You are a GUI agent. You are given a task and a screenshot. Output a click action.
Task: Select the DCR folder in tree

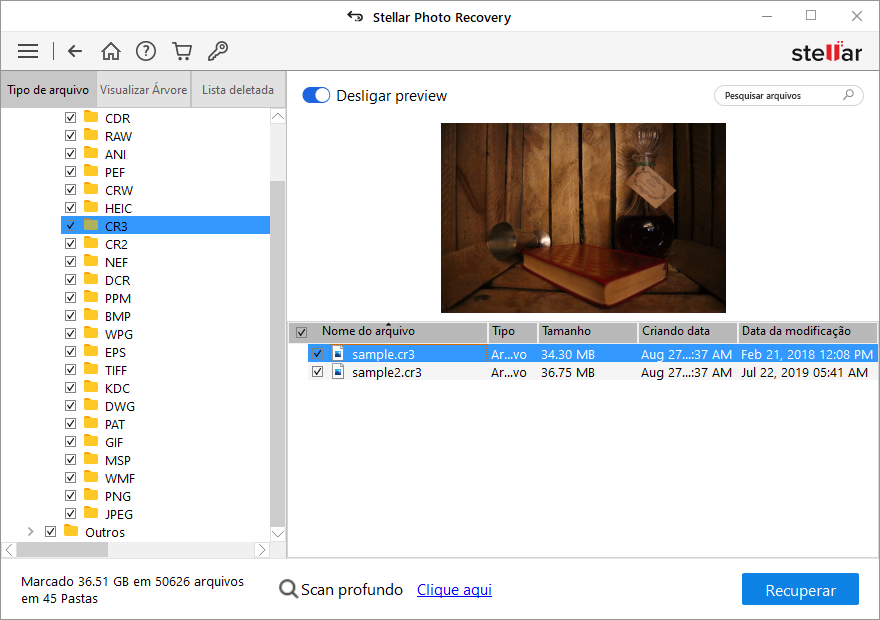(x=117, y=280)
